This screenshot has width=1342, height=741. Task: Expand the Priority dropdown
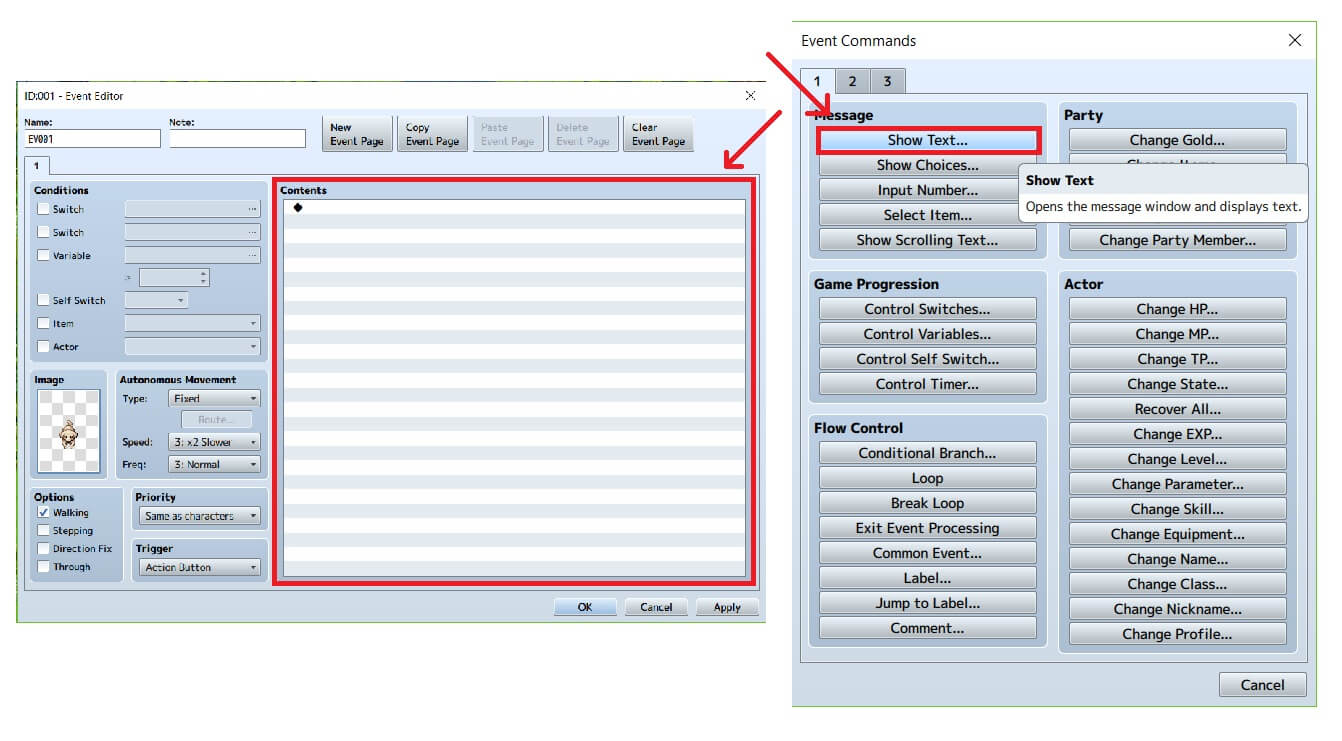(200, 516)
